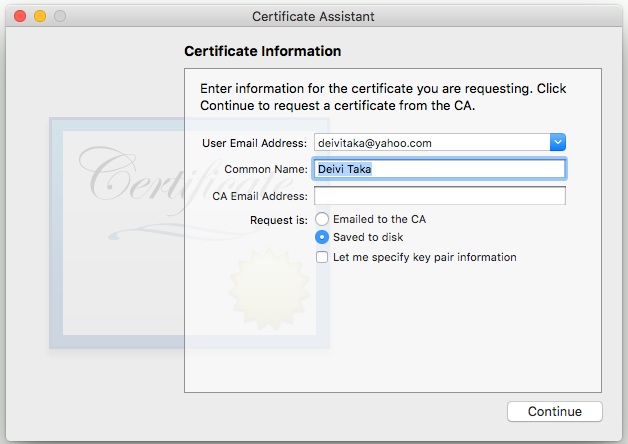628x444 pixels.
Task: Click the instruction text about requesting a certificate
Action: [x=383, y=97]
